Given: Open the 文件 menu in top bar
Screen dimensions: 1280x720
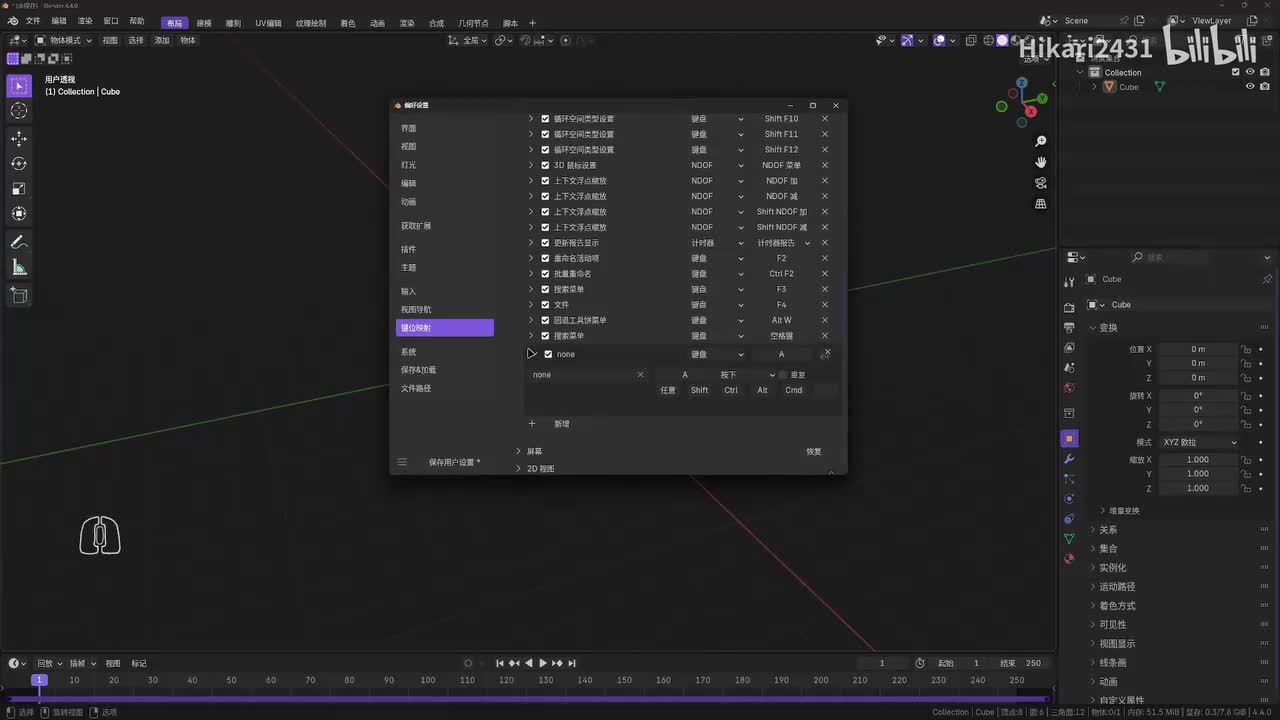Looking at the screenshot, I should (x=33, y=22).
